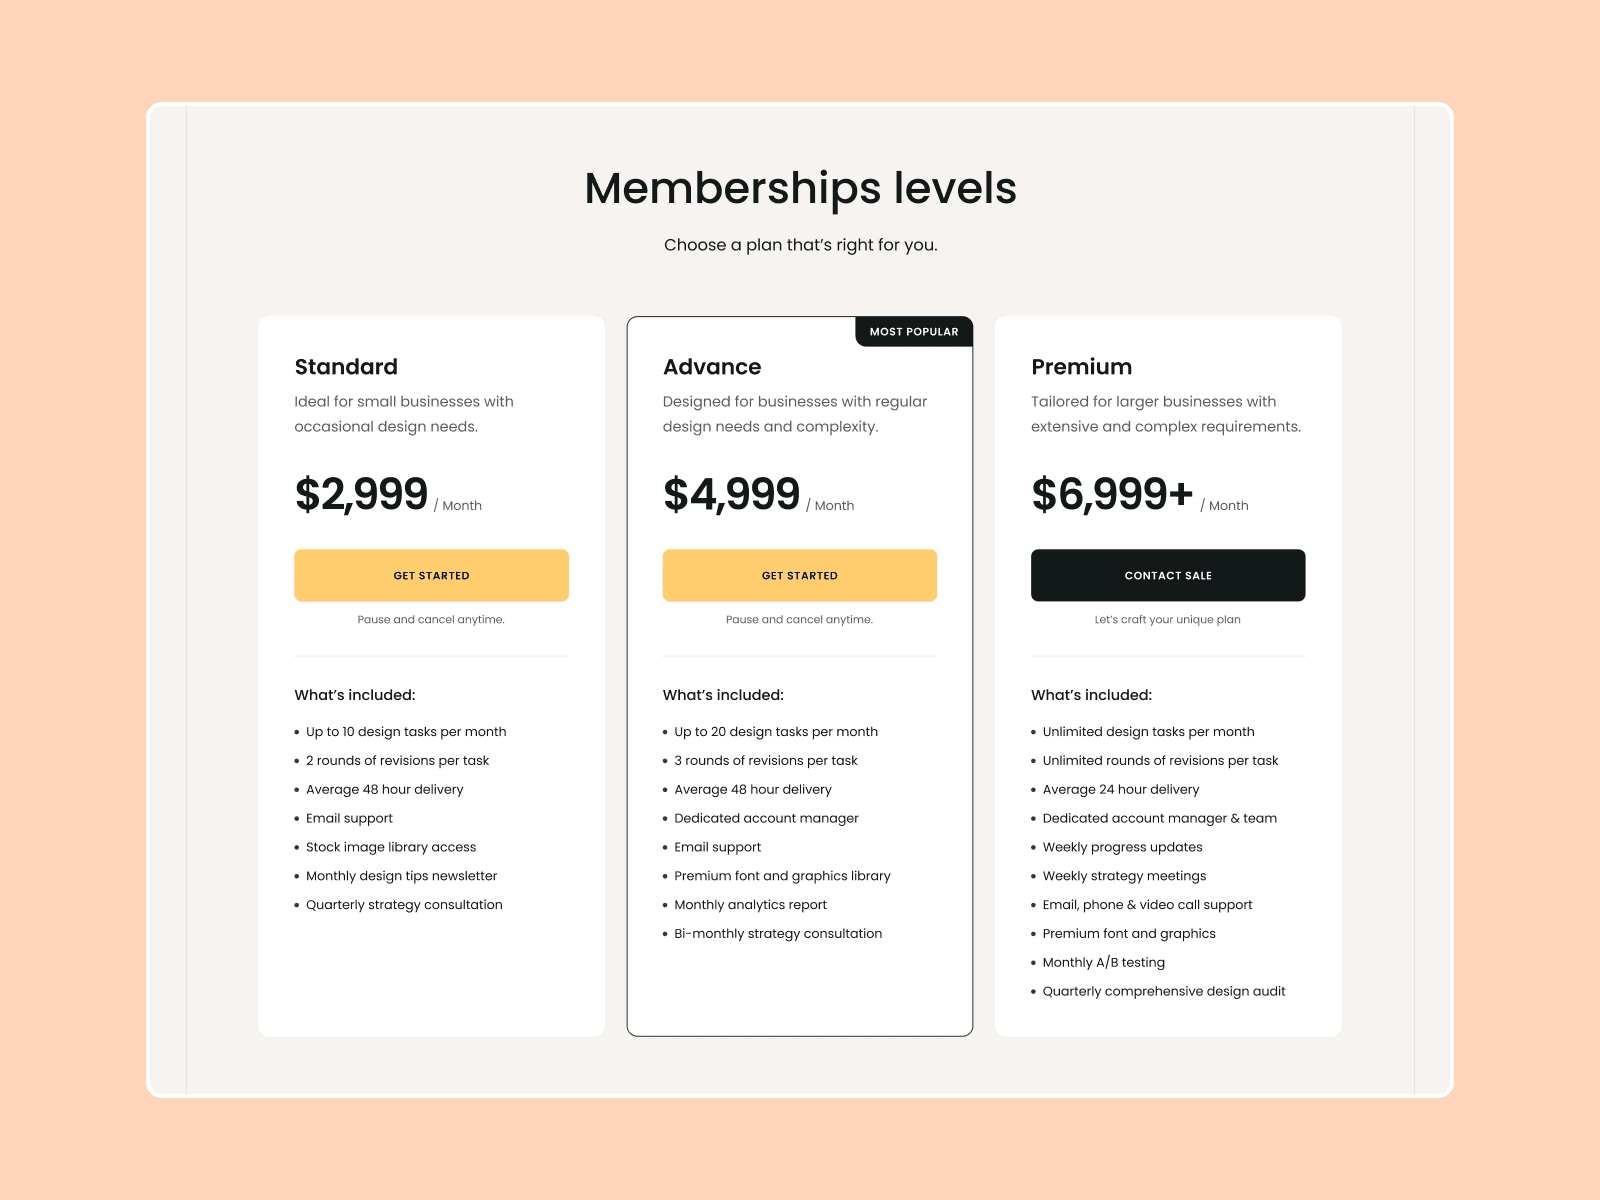
Task: Click the Standard plan title
Action: tap(346, 367)
